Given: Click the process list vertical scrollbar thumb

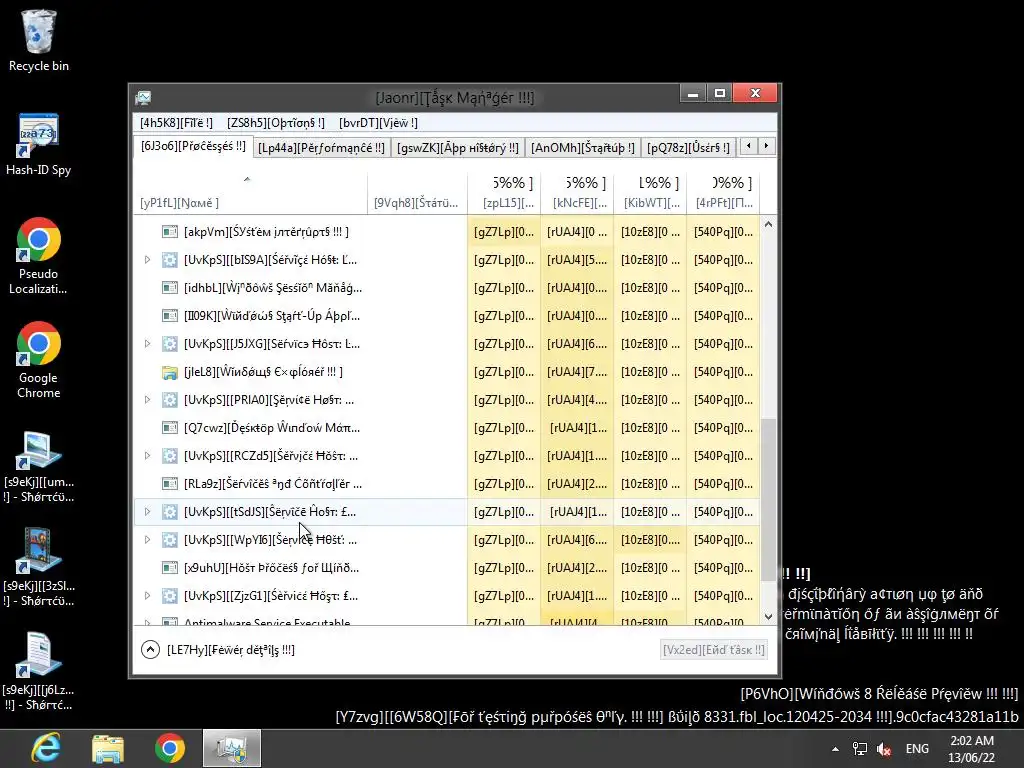Looking at the screenshot, I should coord(769,500).
